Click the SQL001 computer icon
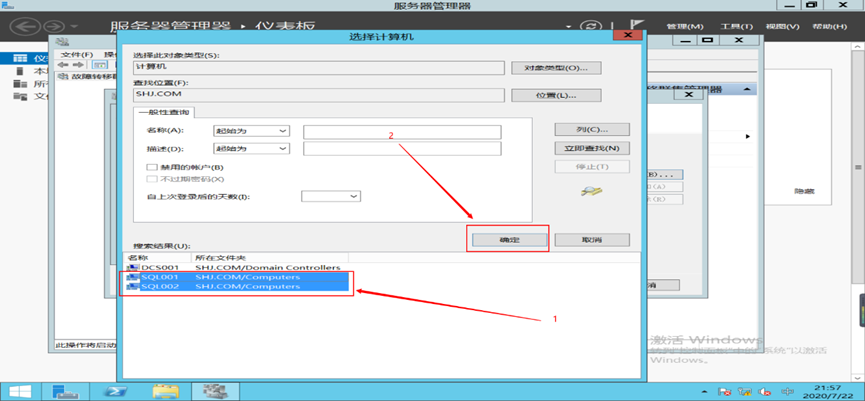The height and width of the screenshot is (401, 865). [133, 277]
